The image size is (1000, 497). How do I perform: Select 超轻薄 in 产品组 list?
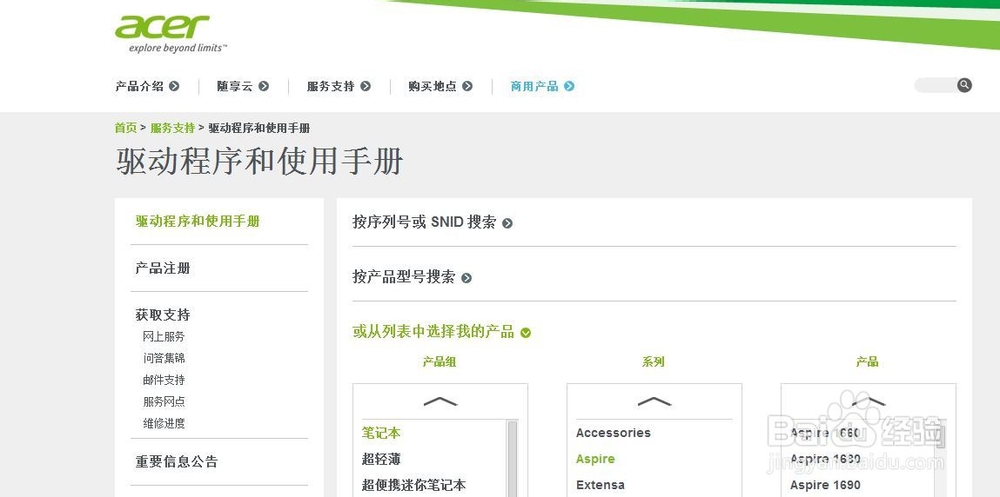(381, 459)
